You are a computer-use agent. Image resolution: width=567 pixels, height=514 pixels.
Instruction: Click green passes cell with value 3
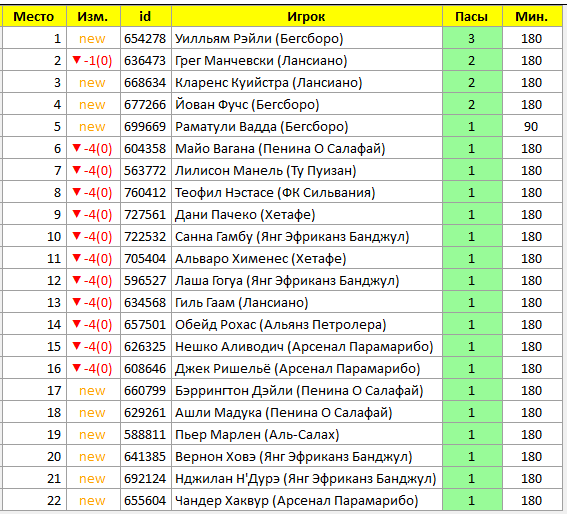click(x=472, y=38)
